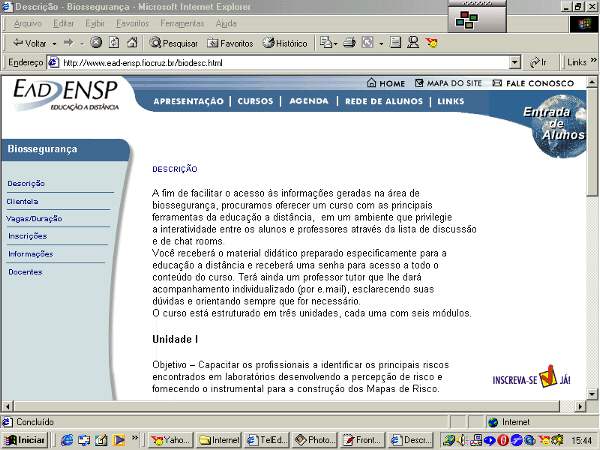Expand the Voltar history dropdown arrow

tap(54, 43)
